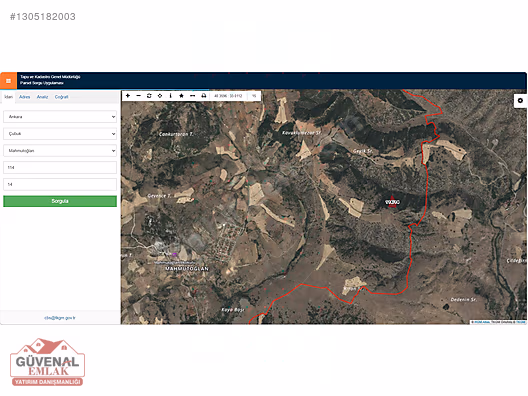Image resolution: width=528 pixels, height=396 pixels.
Task: Click the Dedenin Sr. map label
Action: pos(464,299)
